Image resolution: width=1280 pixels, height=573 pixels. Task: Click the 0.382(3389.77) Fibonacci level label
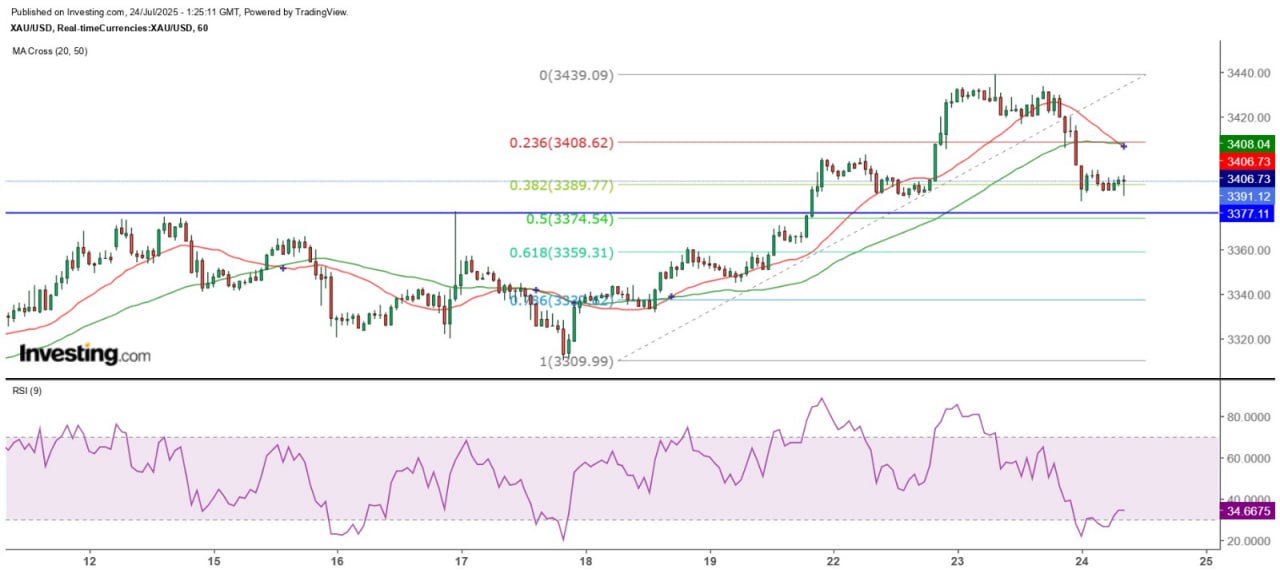pos(562,185)
